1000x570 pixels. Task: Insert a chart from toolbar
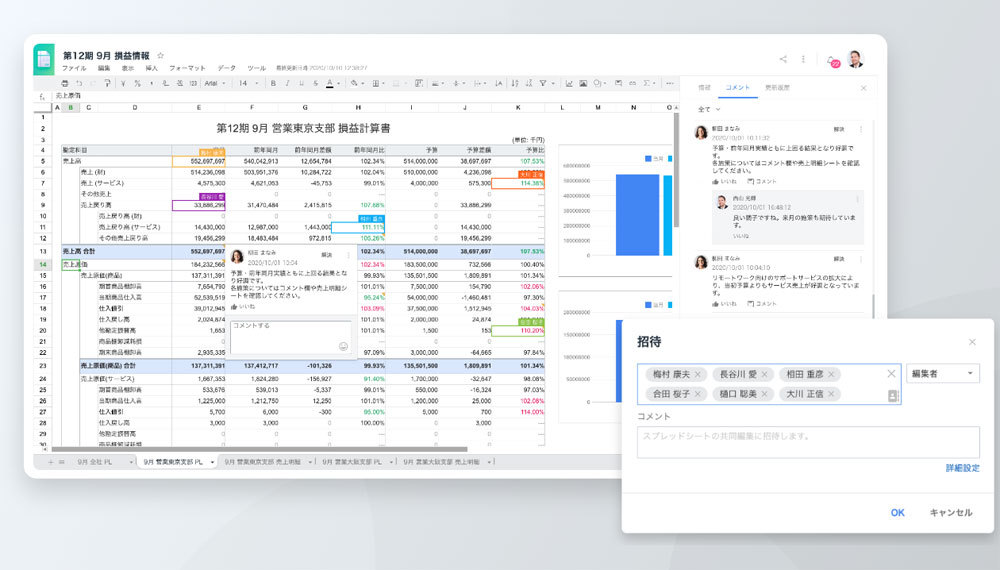coord(569,84)
